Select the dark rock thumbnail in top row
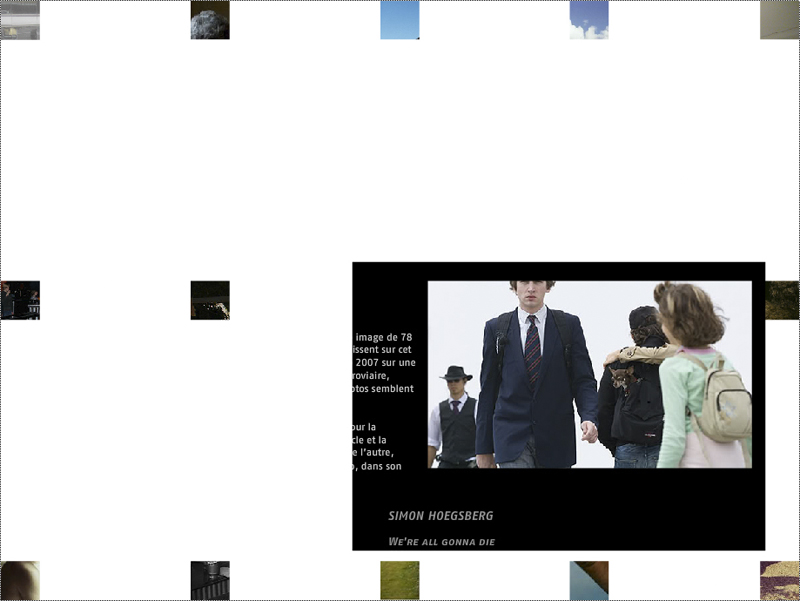 coord(210,20)
